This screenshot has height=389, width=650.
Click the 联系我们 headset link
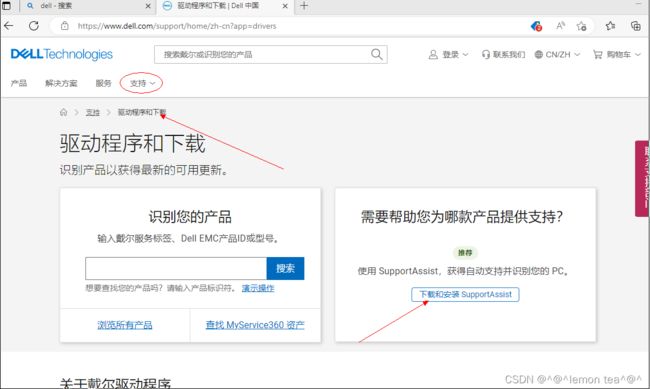click(x=503, y=54)
